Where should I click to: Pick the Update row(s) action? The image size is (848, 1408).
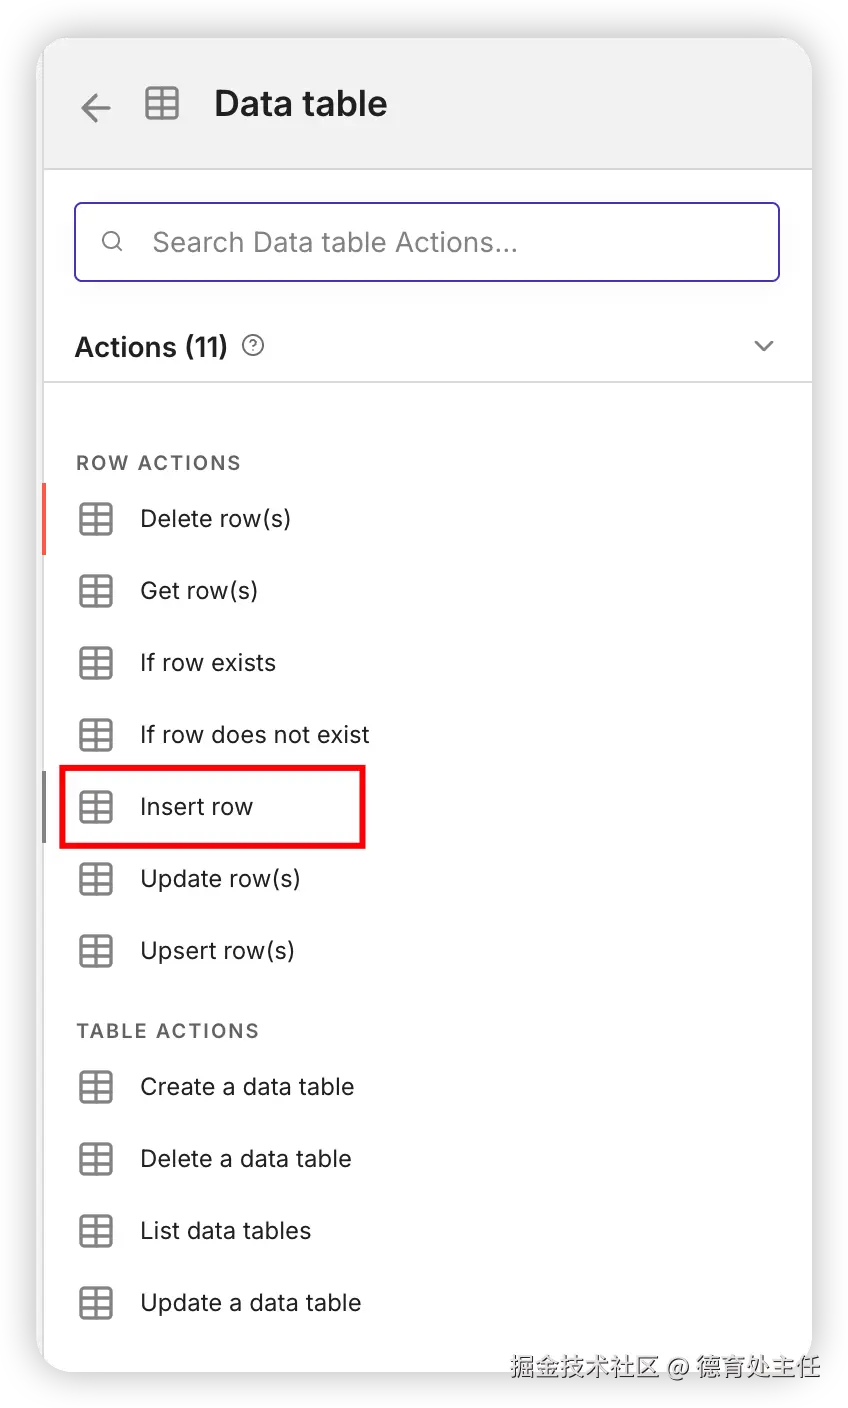click(x=220, y=879)
